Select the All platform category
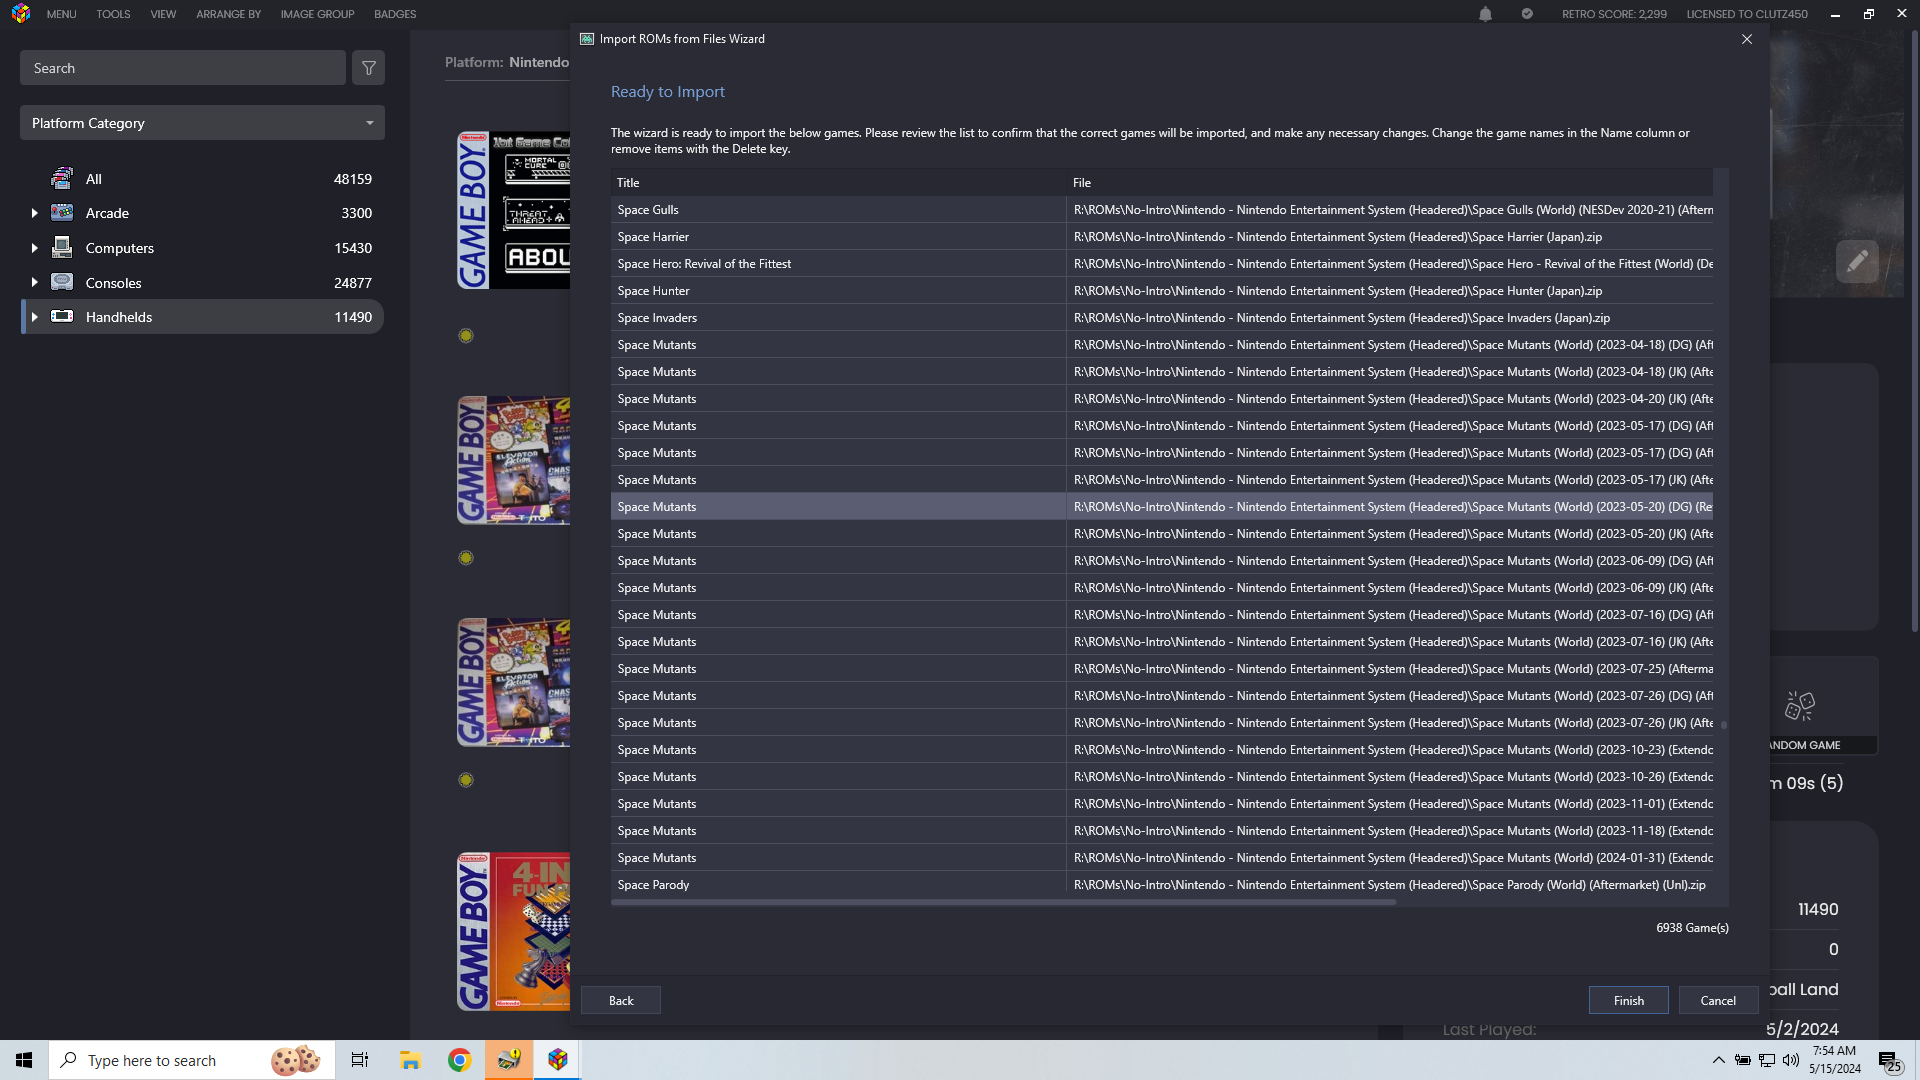The image size is (1920, 1080). point(203,179)
